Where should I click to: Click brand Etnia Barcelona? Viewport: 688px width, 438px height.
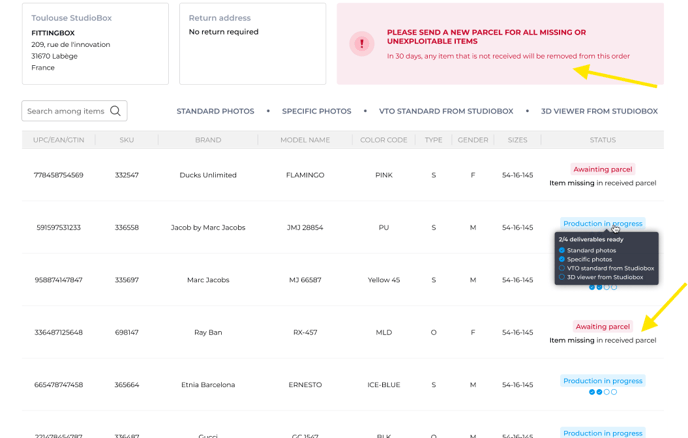coord(208,385)
